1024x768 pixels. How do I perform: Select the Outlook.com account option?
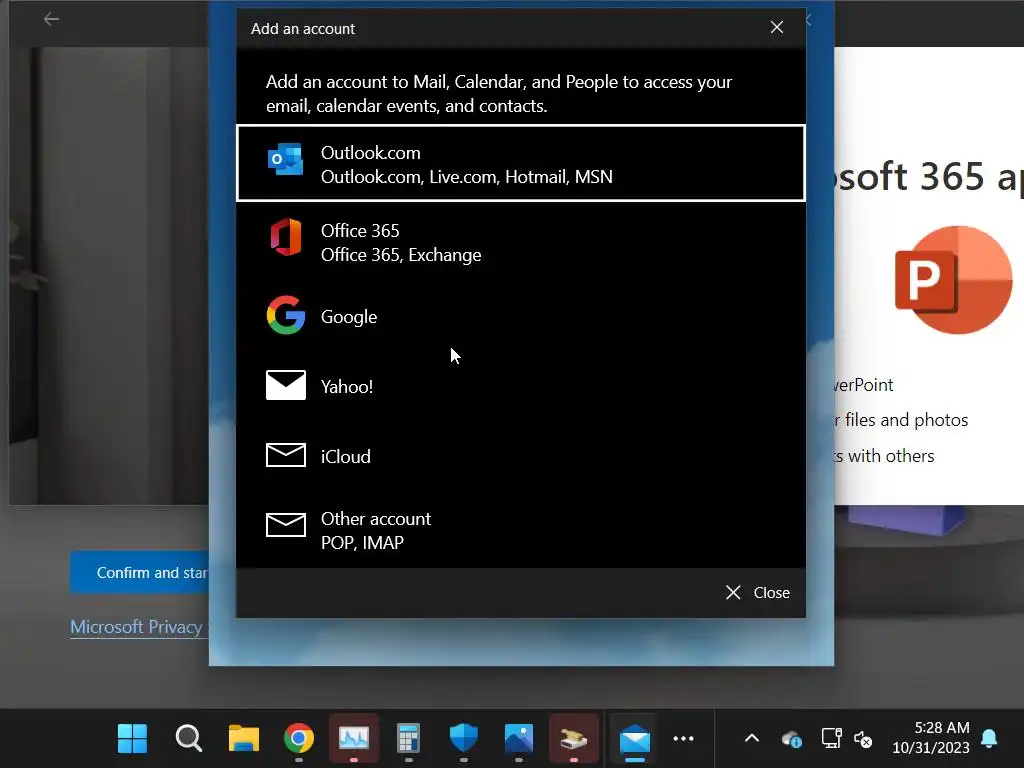[x=520, y=163]
